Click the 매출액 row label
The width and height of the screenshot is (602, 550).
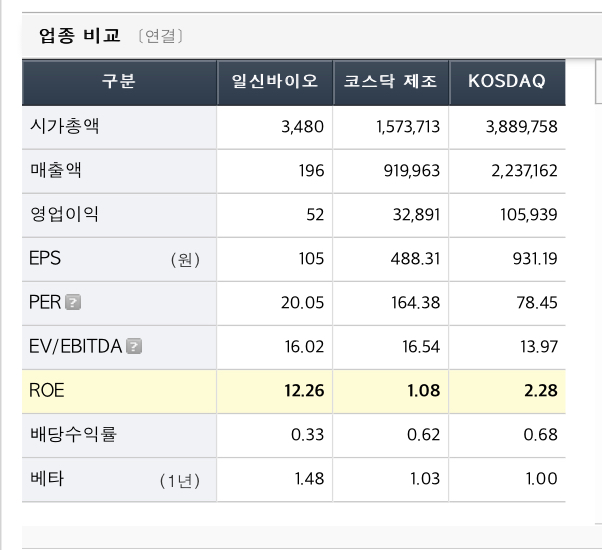[x=56, y=170]
